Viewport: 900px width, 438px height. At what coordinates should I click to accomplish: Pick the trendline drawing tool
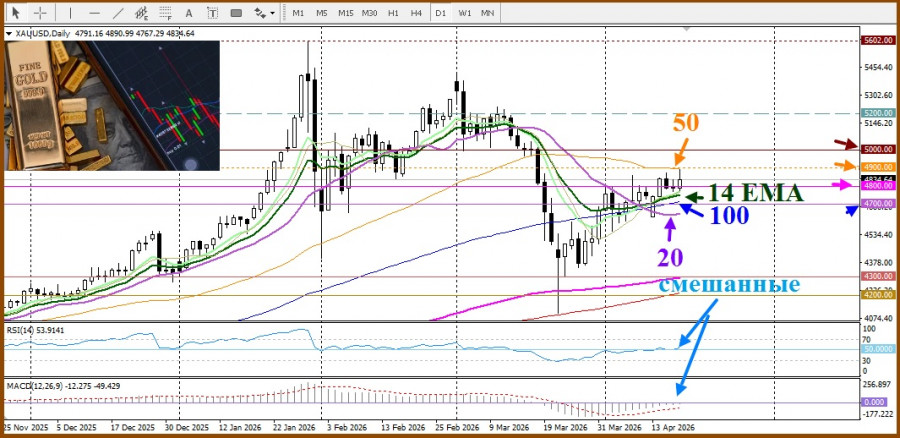point(119,13)
